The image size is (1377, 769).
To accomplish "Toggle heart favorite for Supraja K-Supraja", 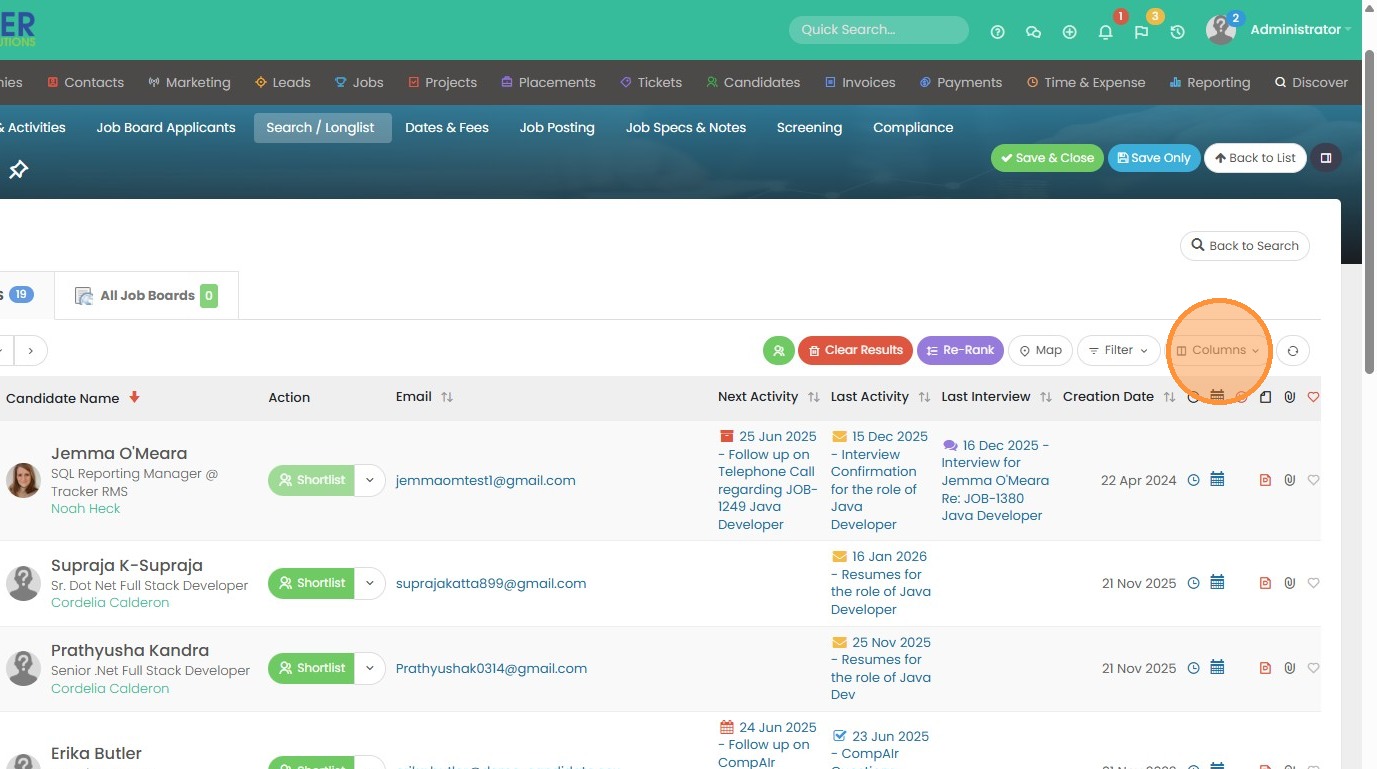I will tap(1314, 583).
